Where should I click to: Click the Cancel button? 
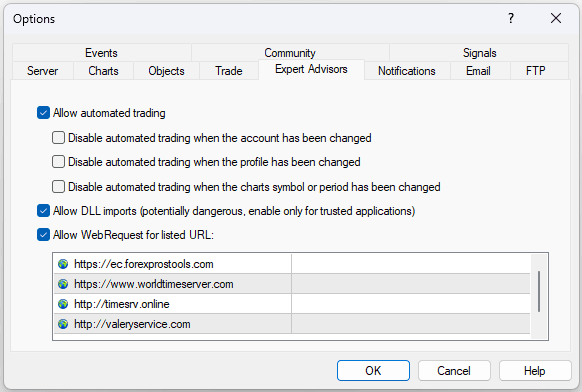click(x=454, y=370)
